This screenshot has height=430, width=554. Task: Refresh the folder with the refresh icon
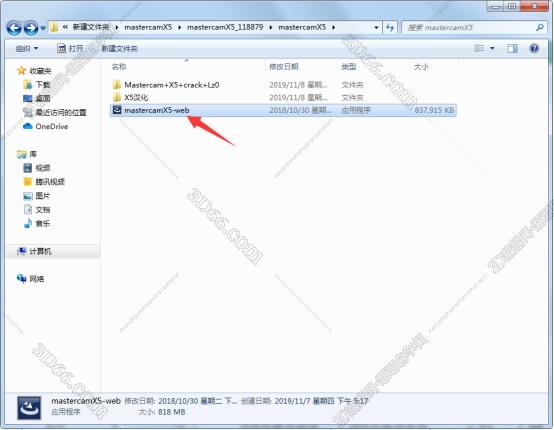click(390, 27)
